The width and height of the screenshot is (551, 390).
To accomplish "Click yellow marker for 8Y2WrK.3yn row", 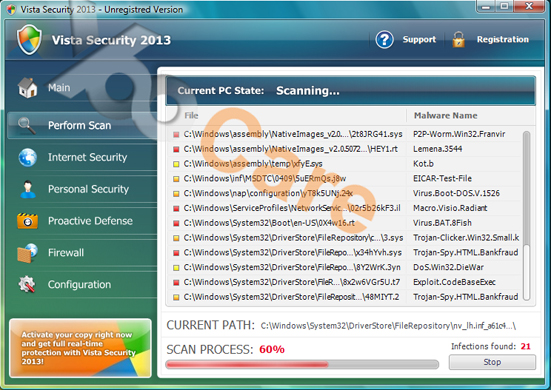I will point(176,267).
